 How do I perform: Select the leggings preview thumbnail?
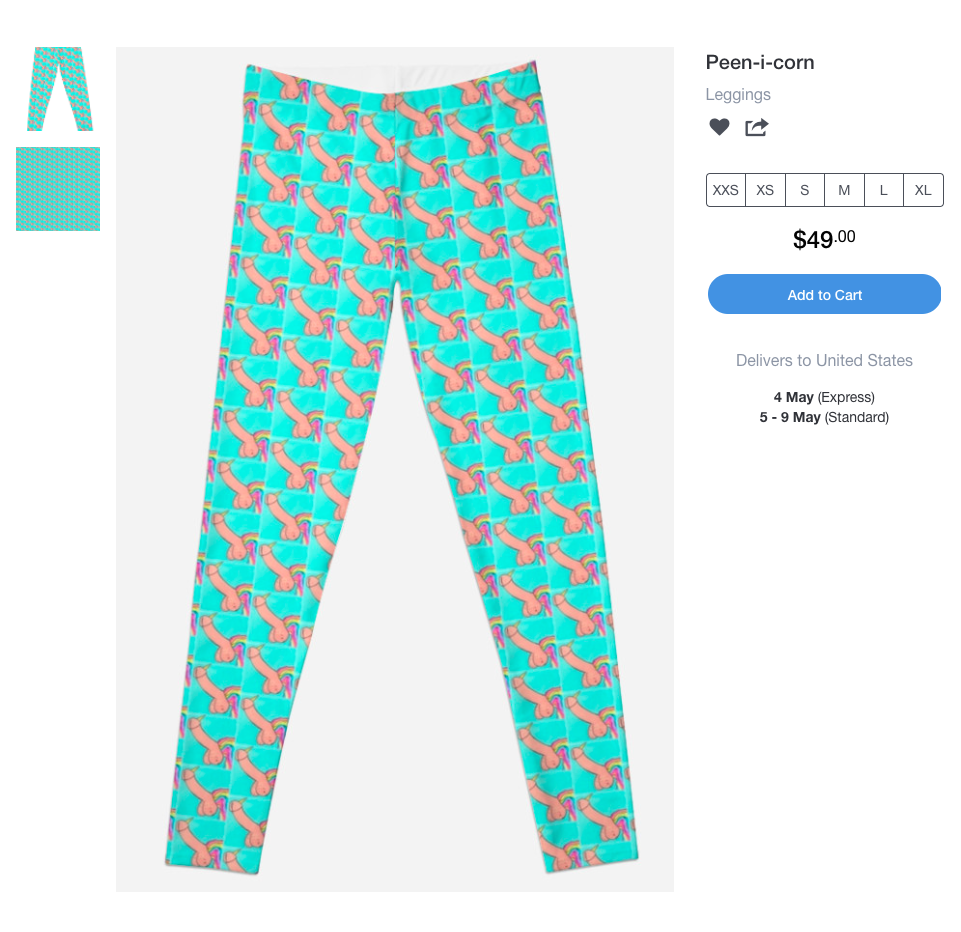click(58, 89)
